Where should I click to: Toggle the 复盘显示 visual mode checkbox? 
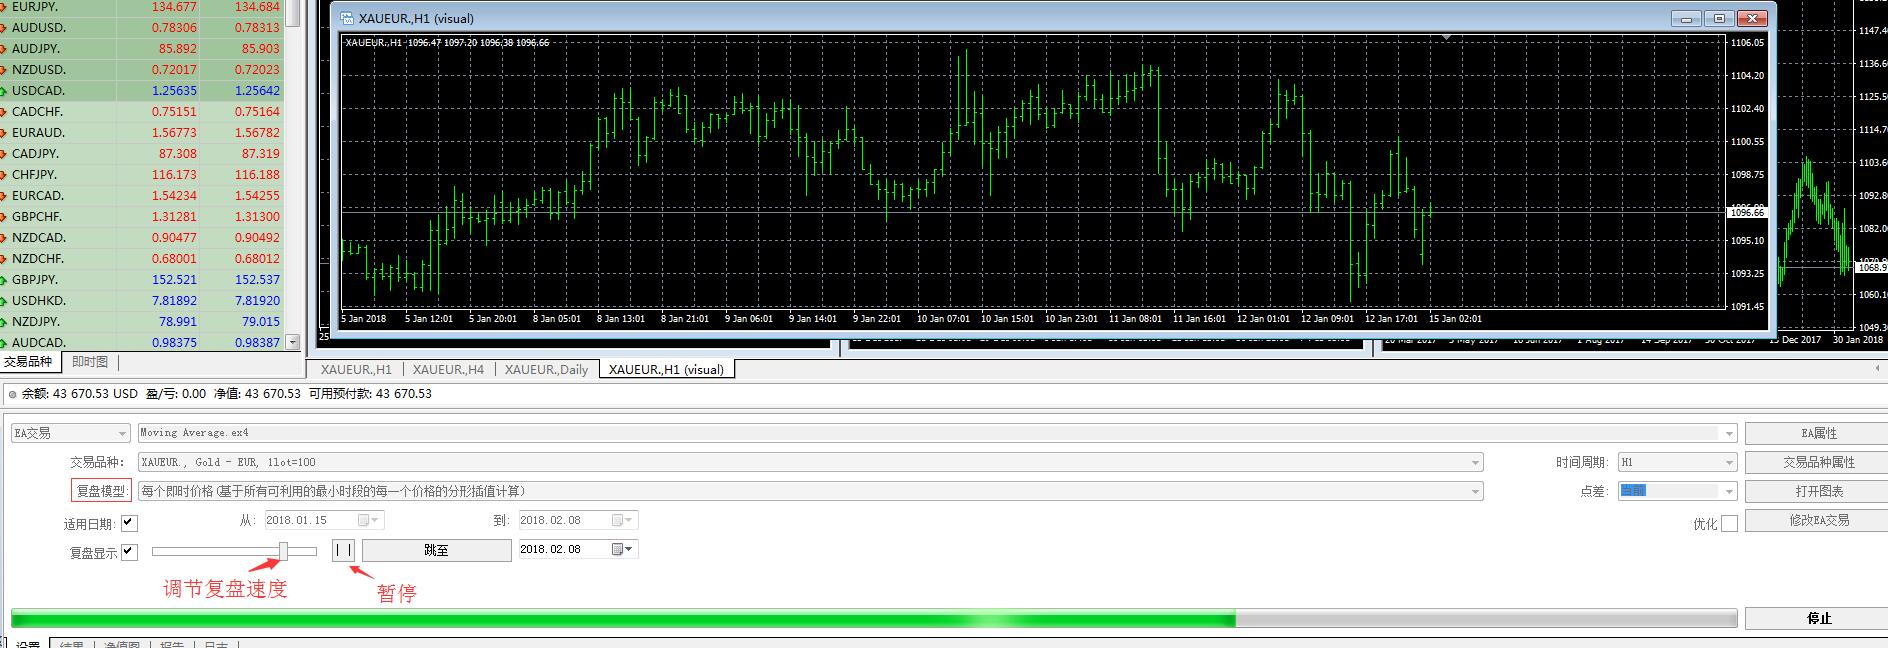pyautogui.click(x=129, y=552)
